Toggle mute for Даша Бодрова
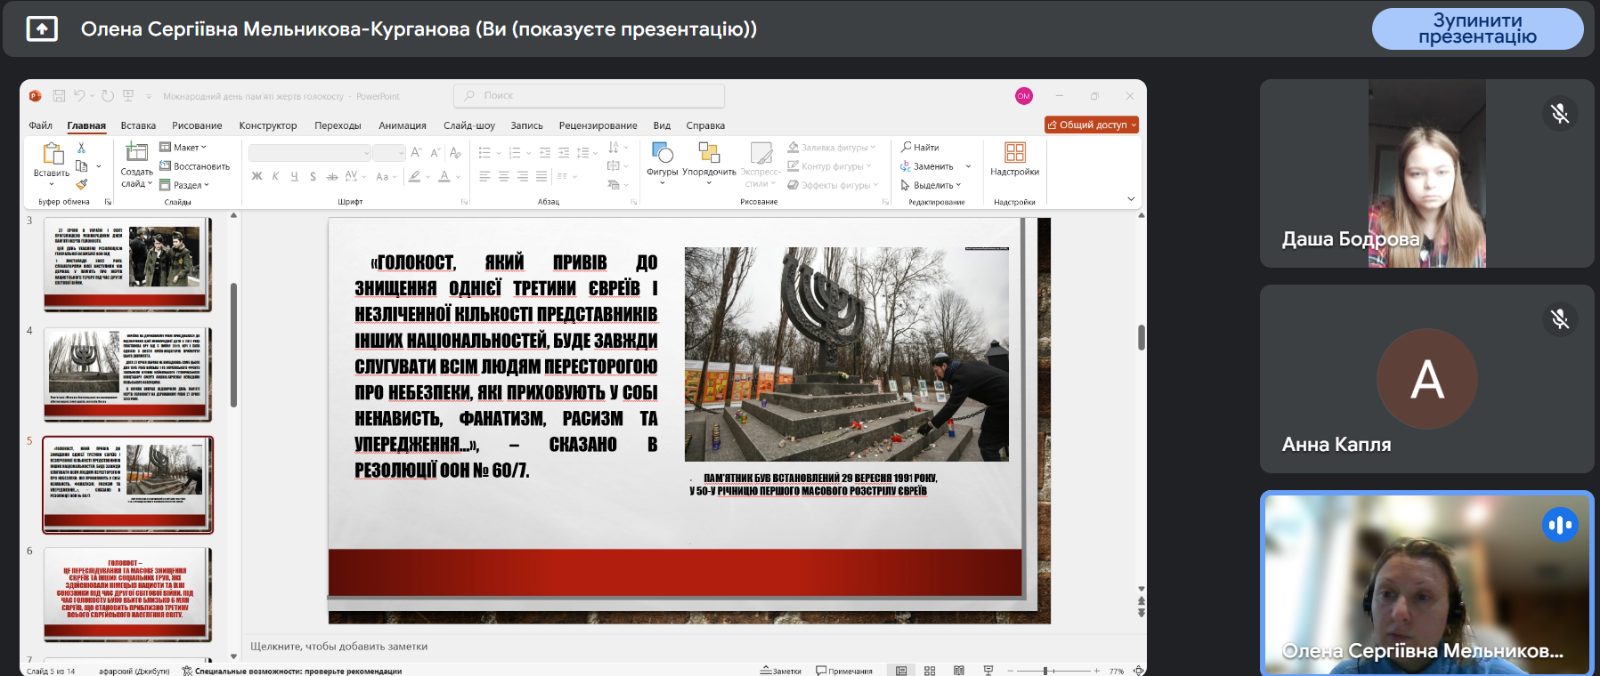 click(x=1560, y=114)
